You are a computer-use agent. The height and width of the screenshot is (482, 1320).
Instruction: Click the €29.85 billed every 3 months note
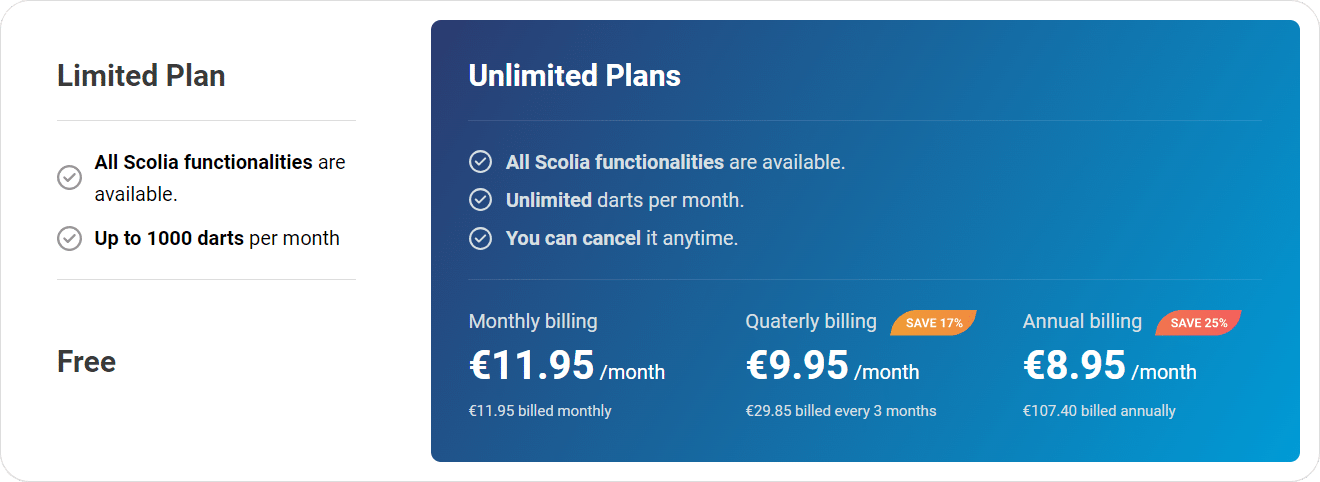pos(841,411)
